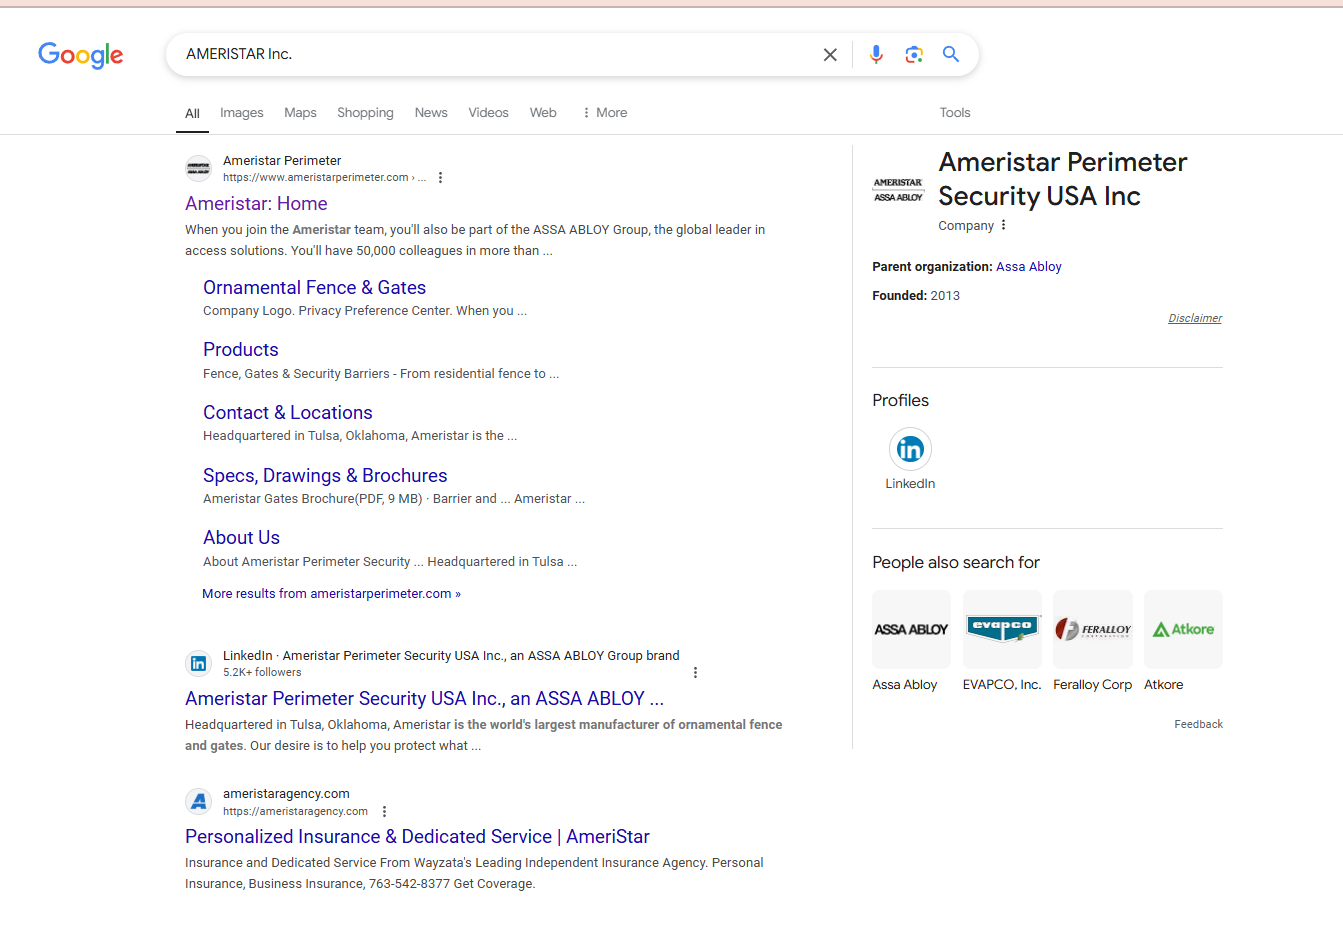Open the Tools search options
Viewport: 1343px width, 926px height.
tap(955, 113)
